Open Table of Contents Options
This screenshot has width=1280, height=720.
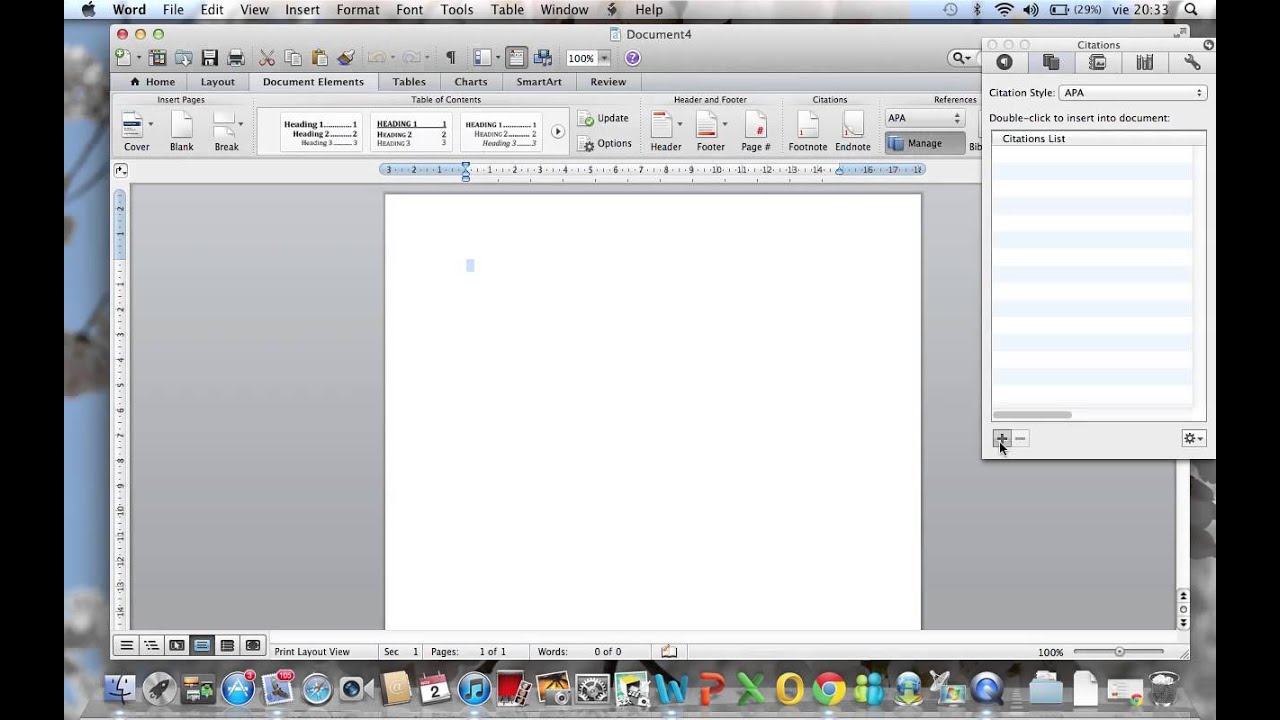[605, 144]
